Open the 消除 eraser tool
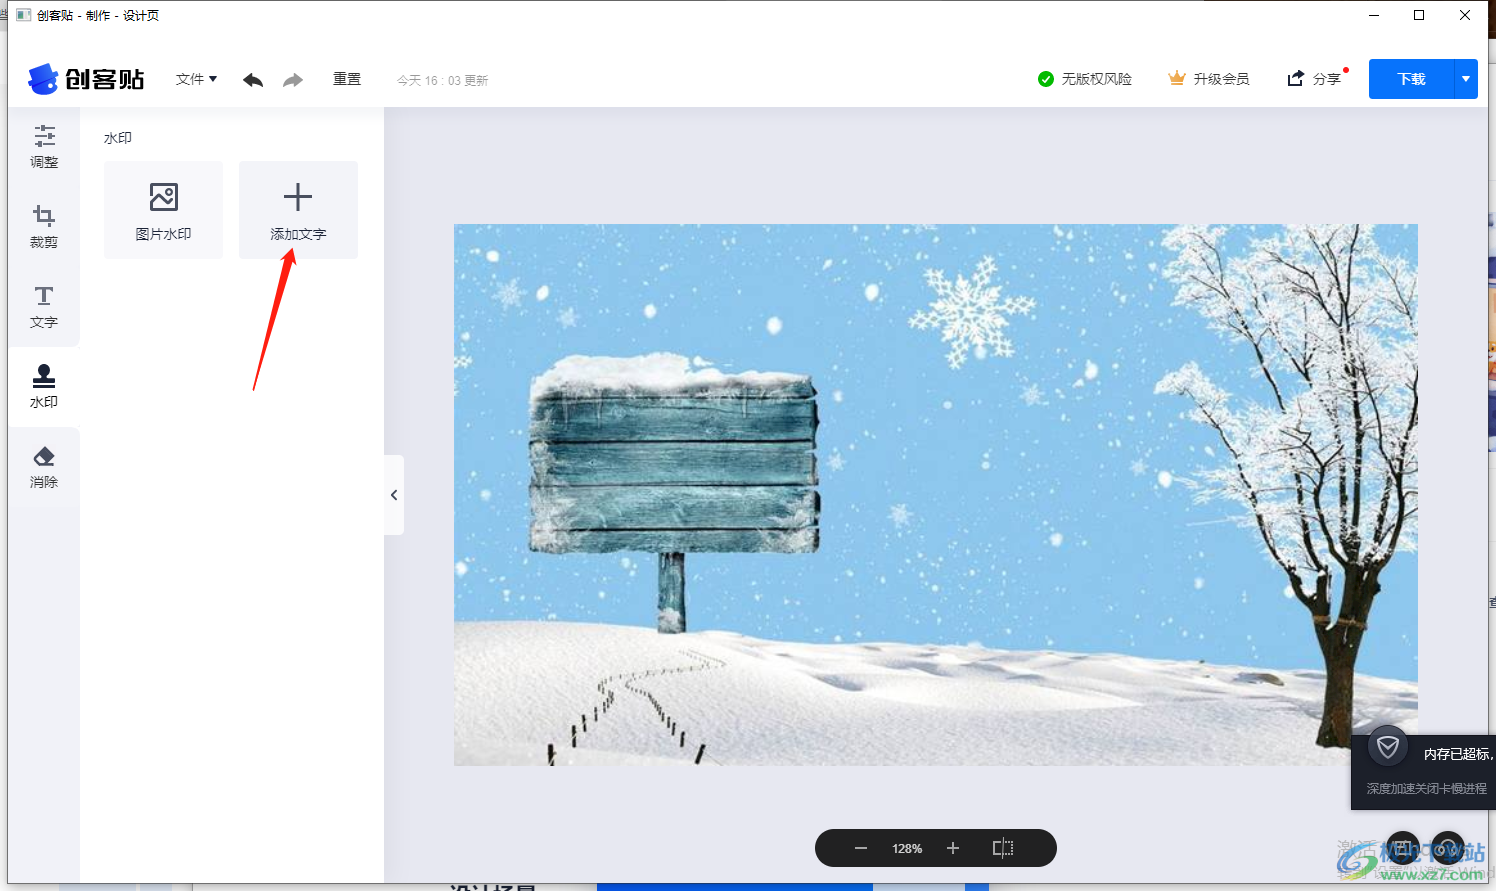1496x891 pixels. (x=44, y=467)
